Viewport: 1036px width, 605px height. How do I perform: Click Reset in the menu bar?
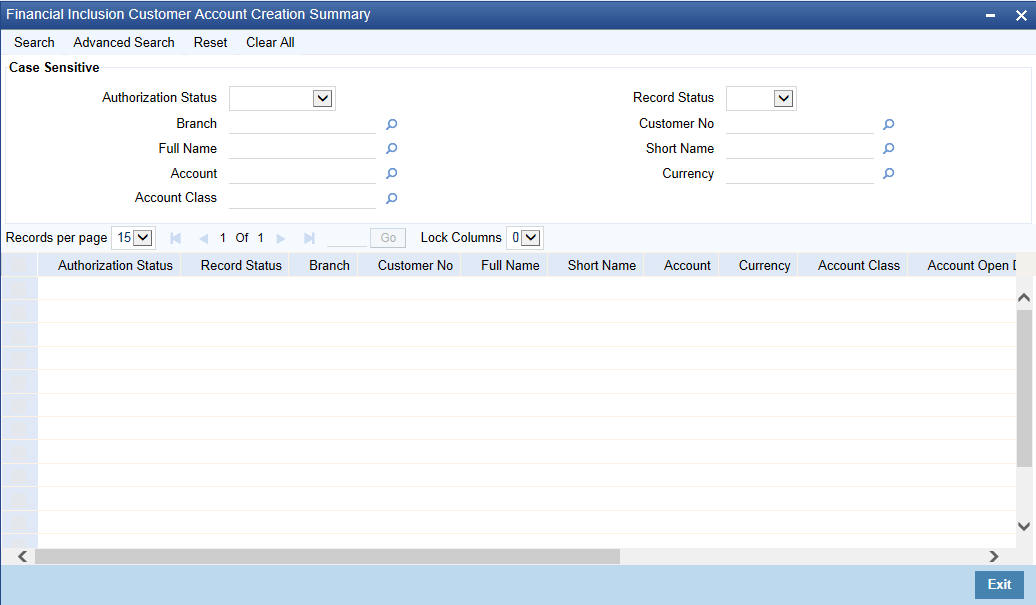210,42
